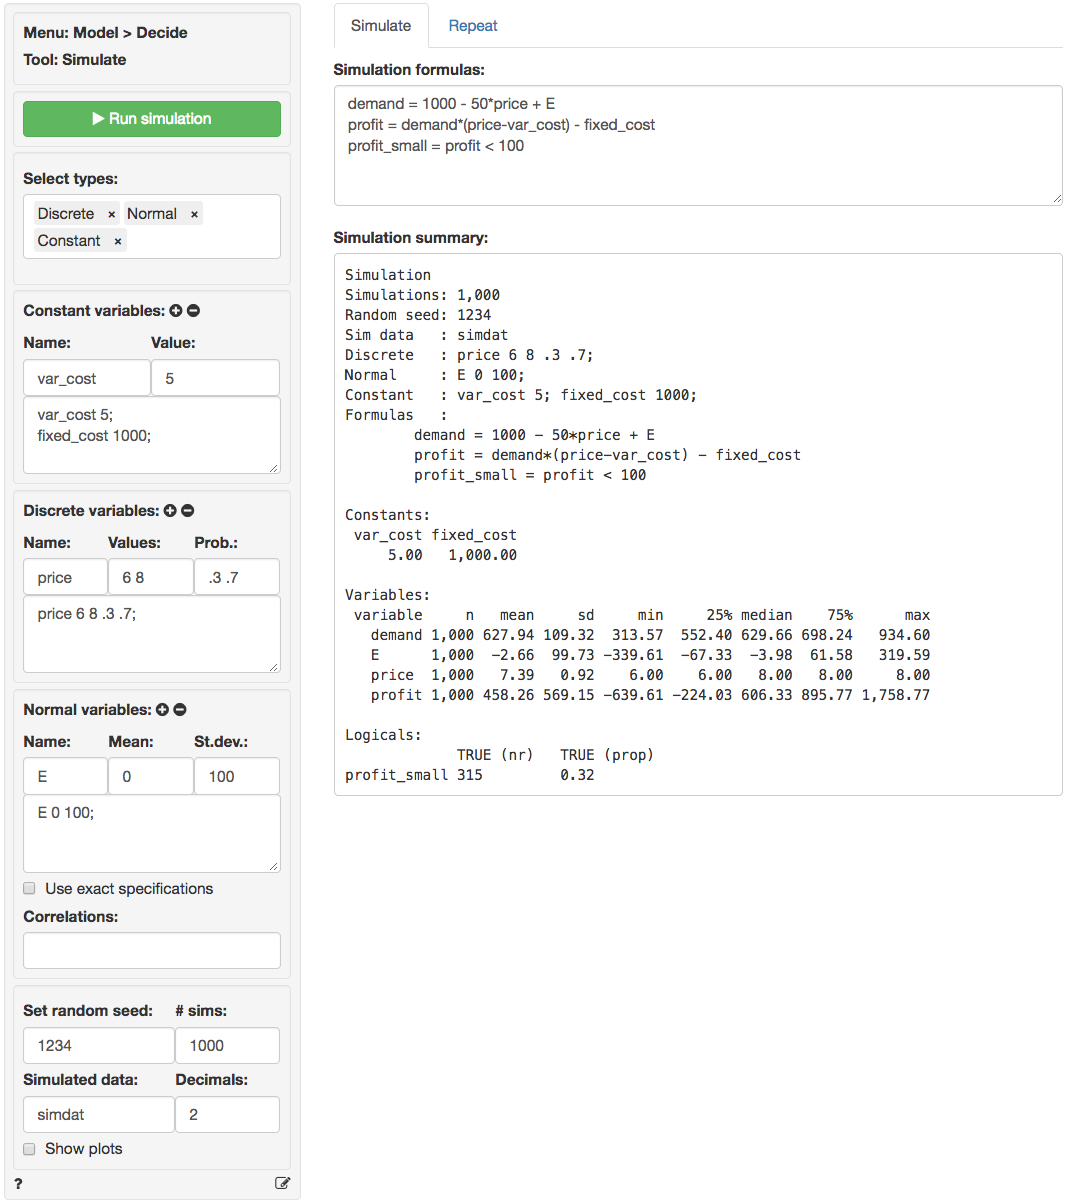Remove the Discrete type tag
Screen dimensions: 1067x1203
112,214
